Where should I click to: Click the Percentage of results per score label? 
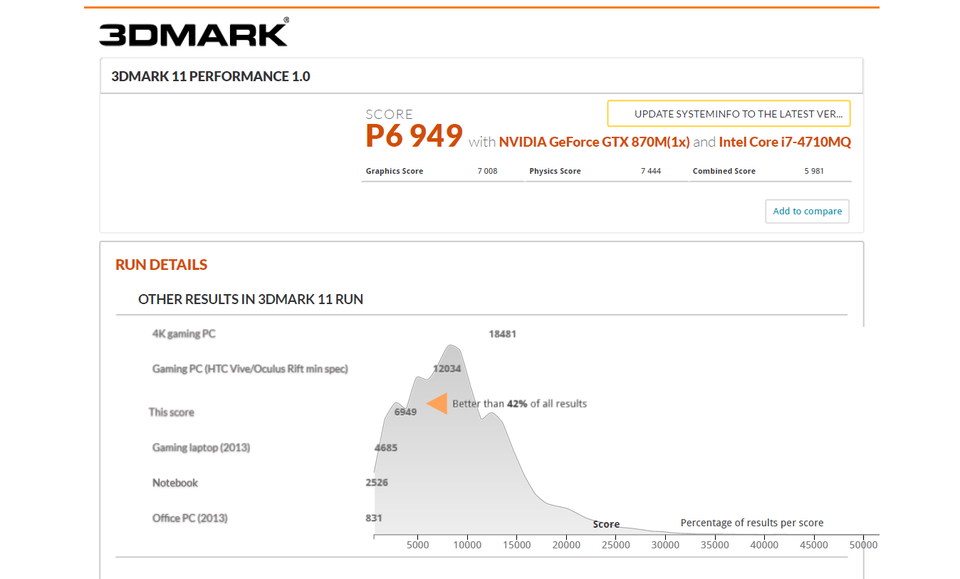click(x=752, y=523)
